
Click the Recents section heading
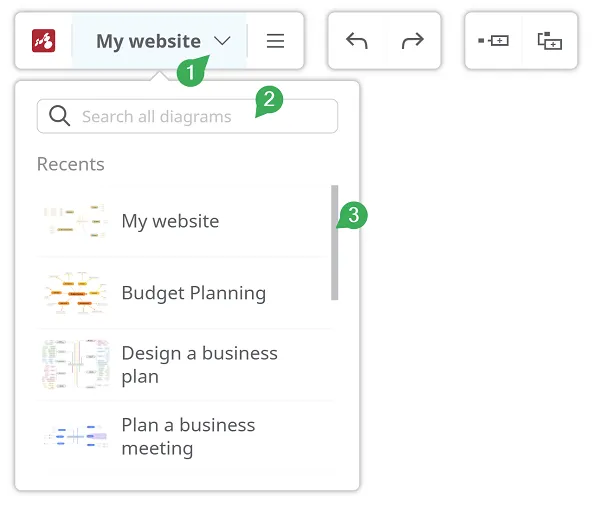point(70,164)
